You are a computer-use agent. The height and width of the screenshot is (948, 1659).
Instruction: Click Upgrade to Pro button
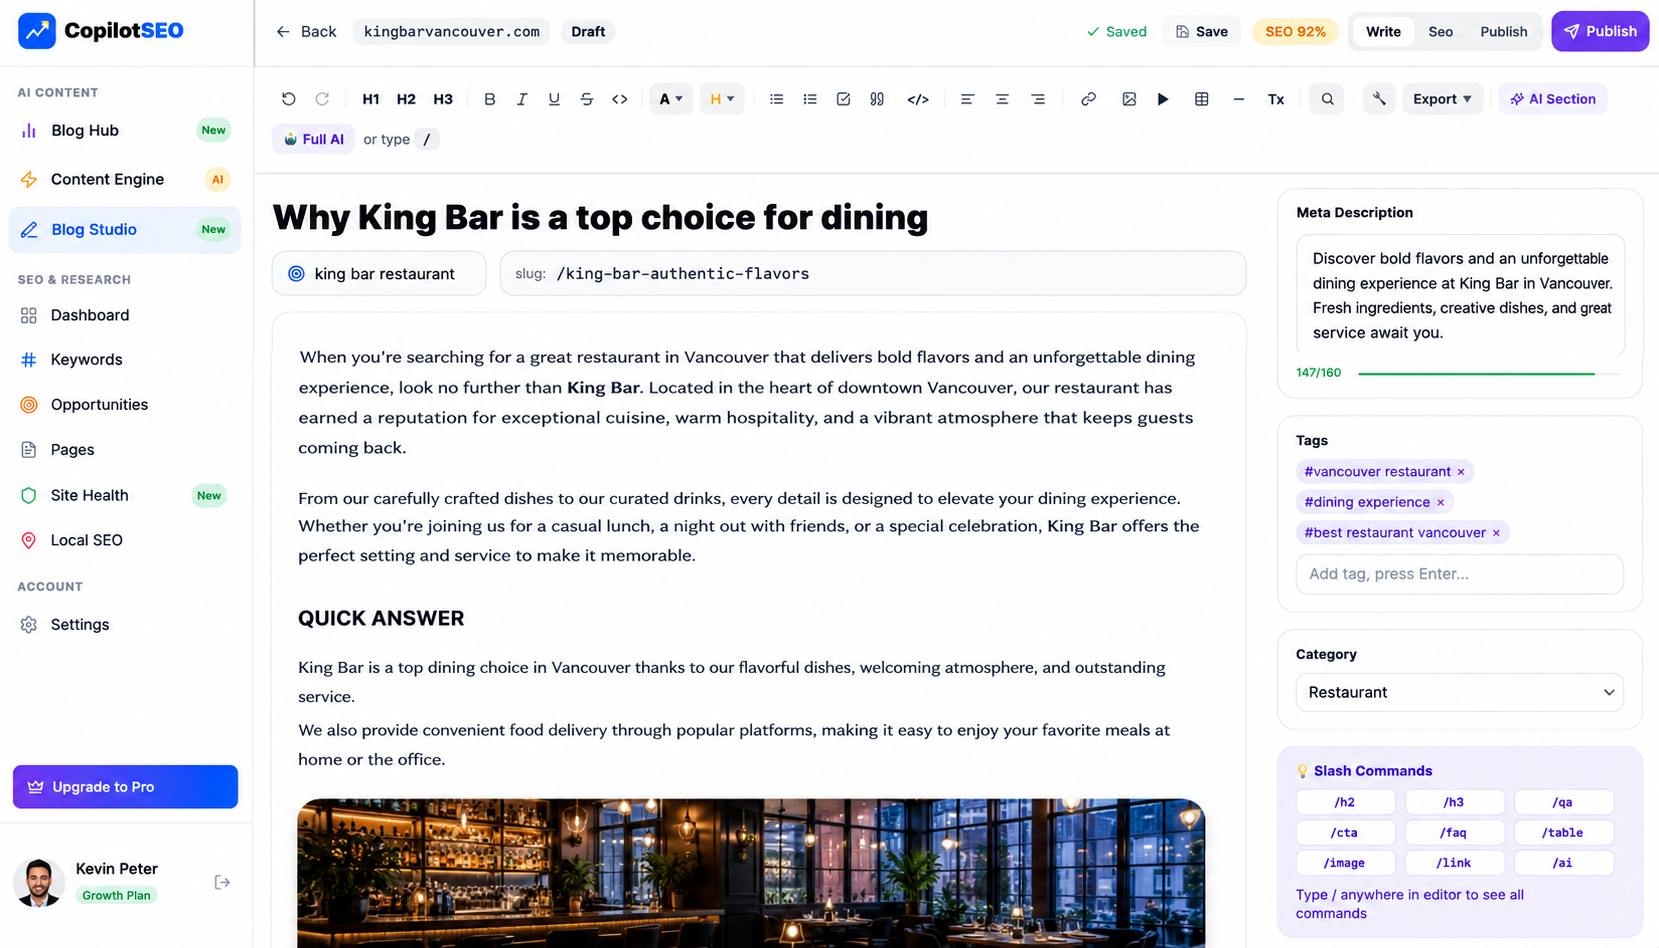(x=125, y=787)
